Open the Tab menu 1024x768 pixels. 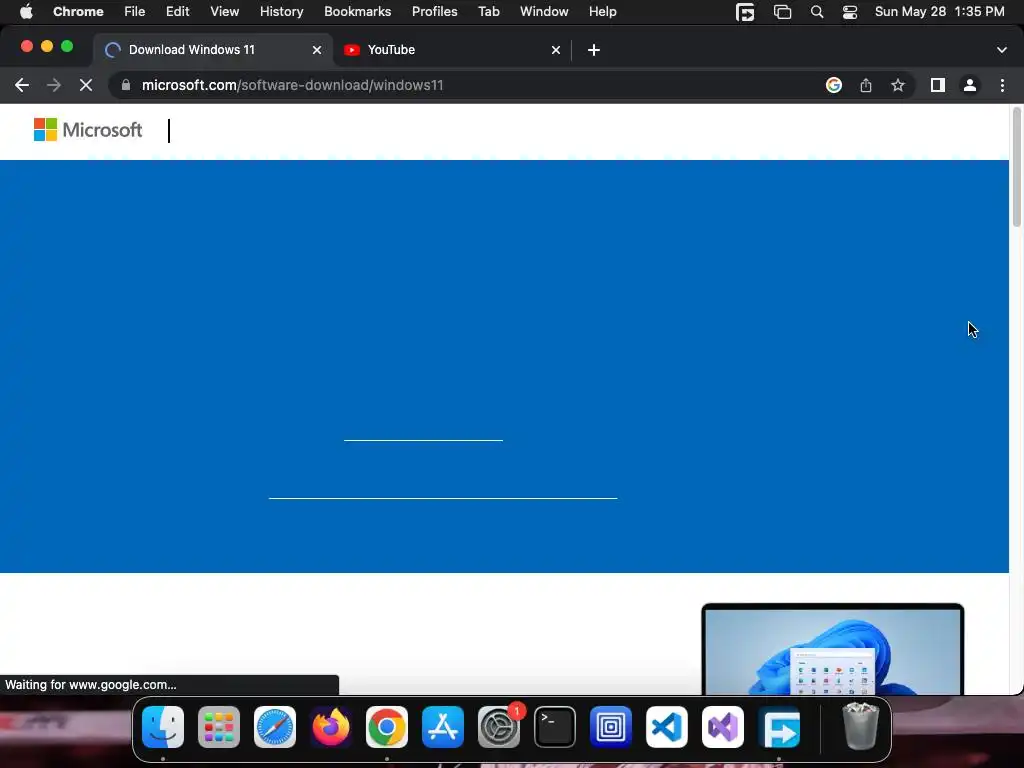488,11
